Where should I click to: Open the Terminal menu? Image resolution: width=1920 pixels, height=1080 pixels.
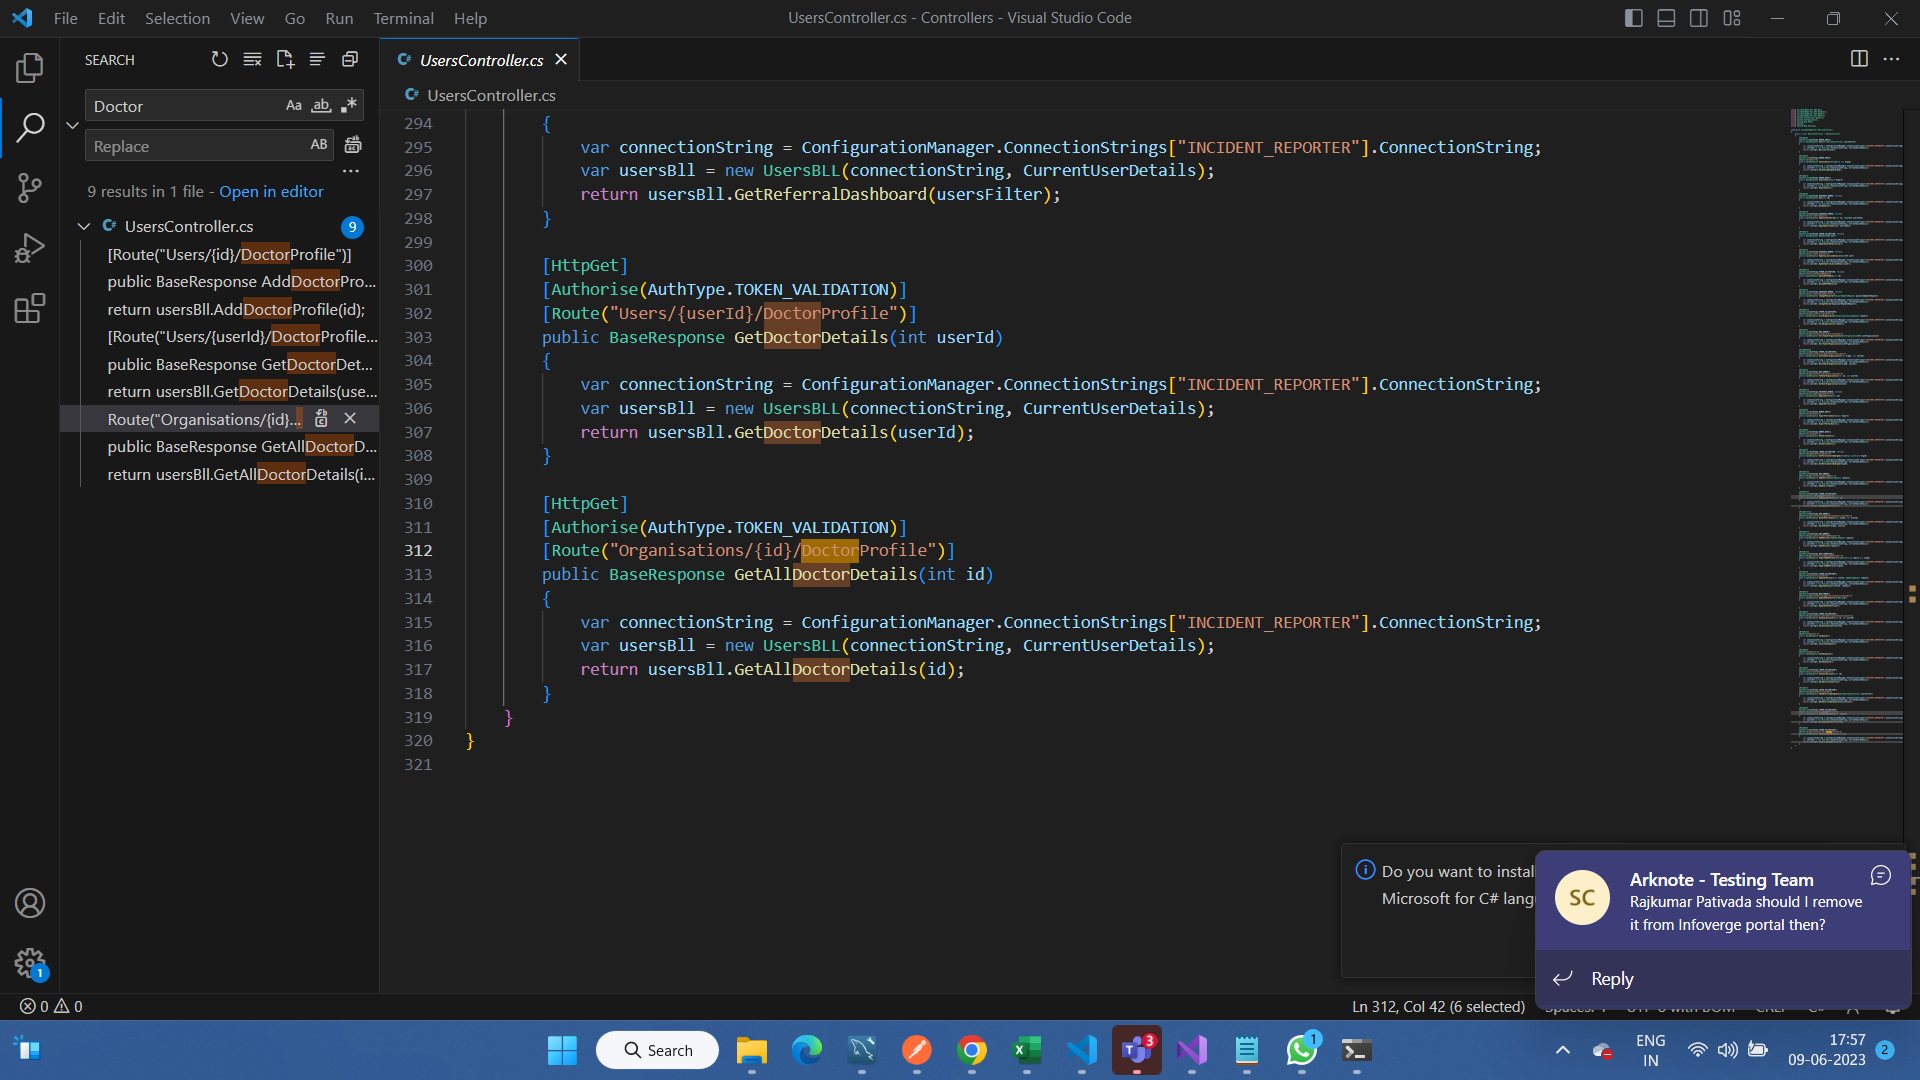(403, 18)
